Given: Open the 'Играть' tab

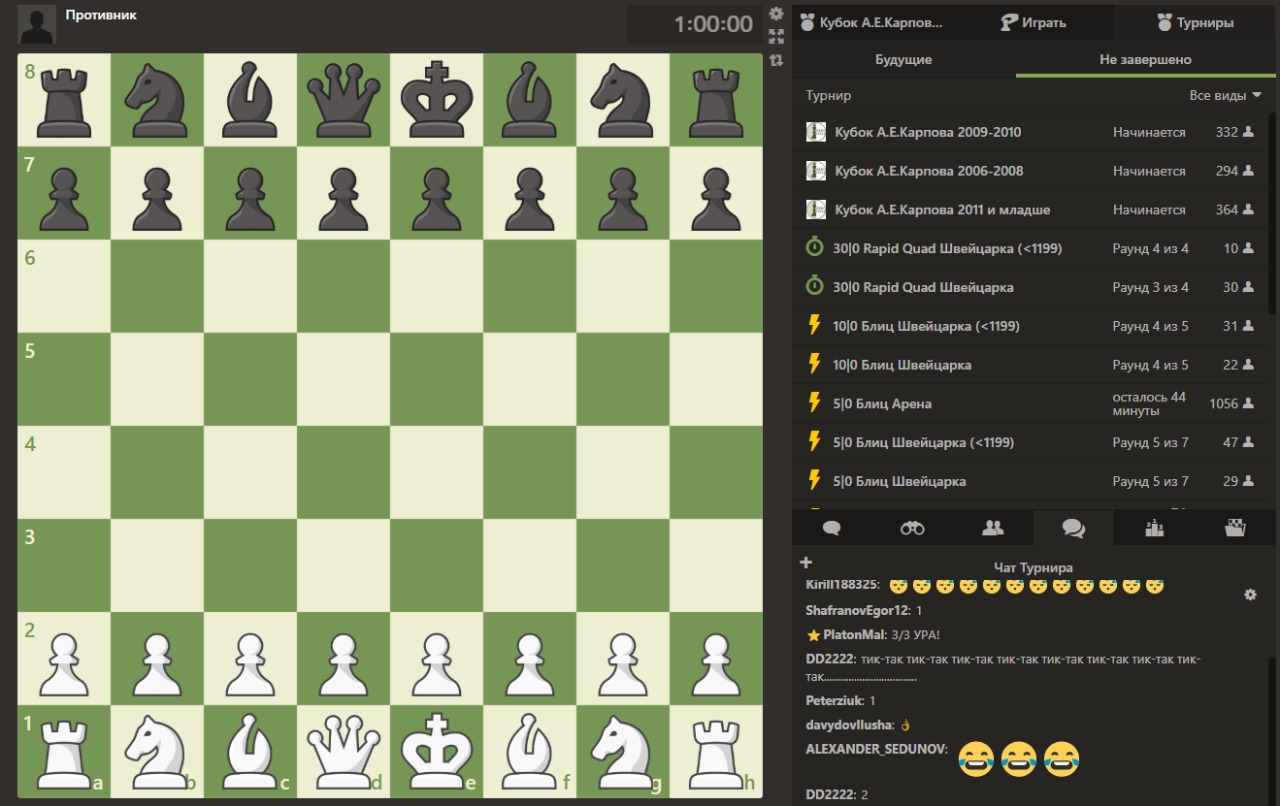Looking at the screenshot, I should point(1034,22).
